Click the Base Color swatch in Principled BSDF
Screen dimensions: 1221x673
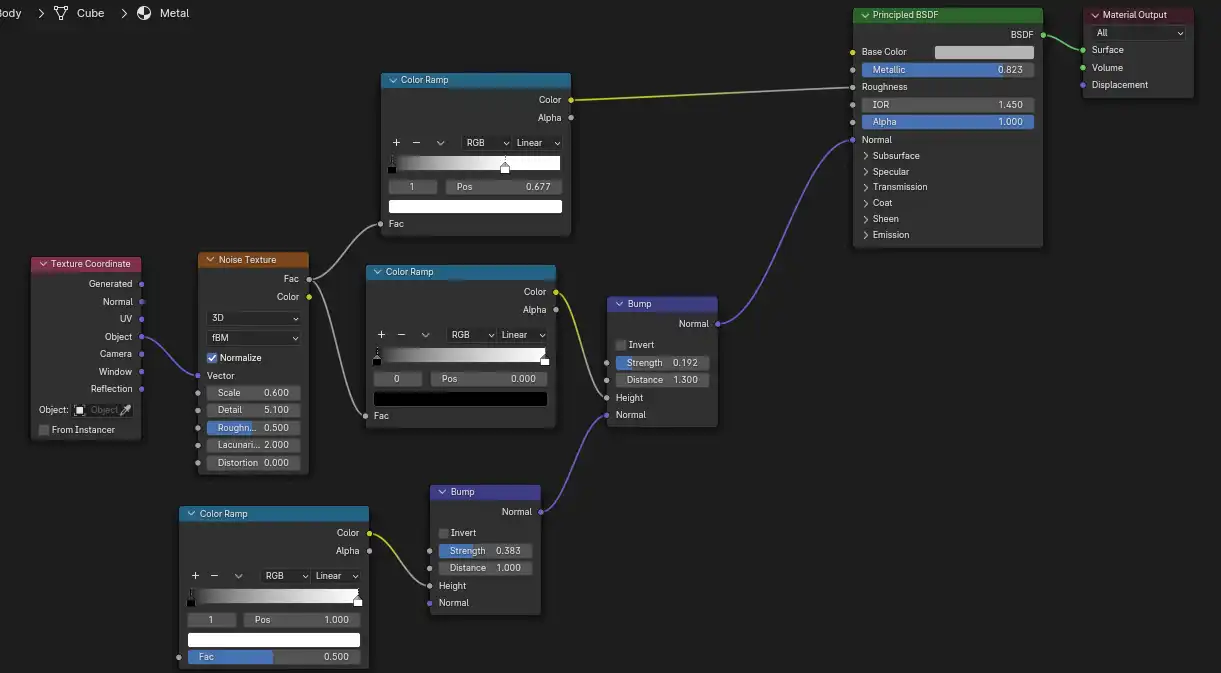[x=984, y=51]
